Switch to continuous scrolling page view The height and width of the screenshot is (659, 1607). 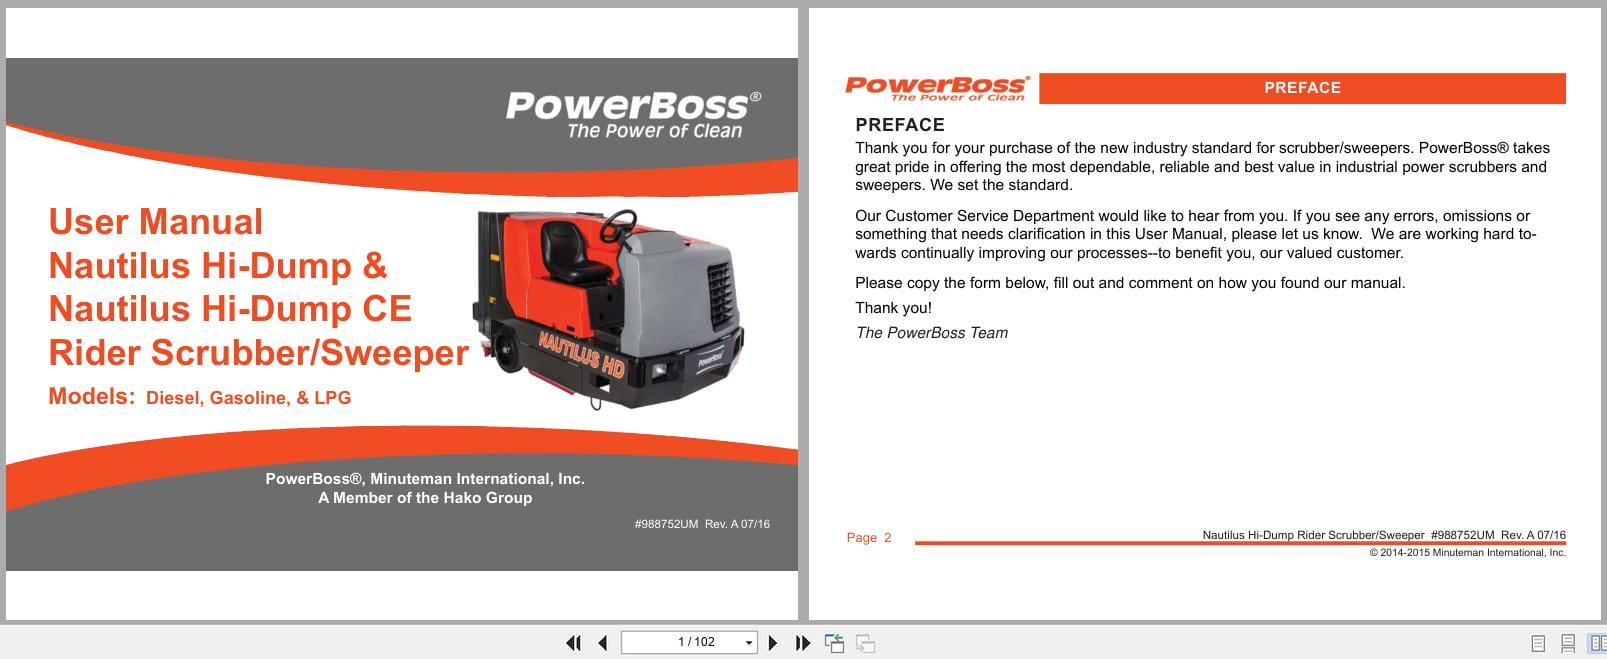pyautogui.click(x=1568, y=644)
